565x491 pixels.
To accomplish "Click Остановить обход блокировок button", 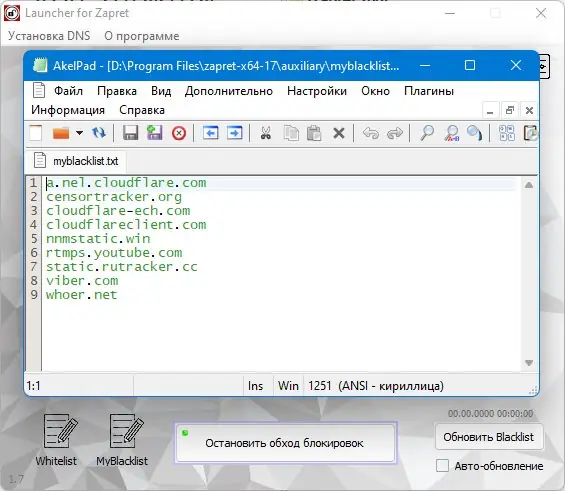I will coord(286,443).
